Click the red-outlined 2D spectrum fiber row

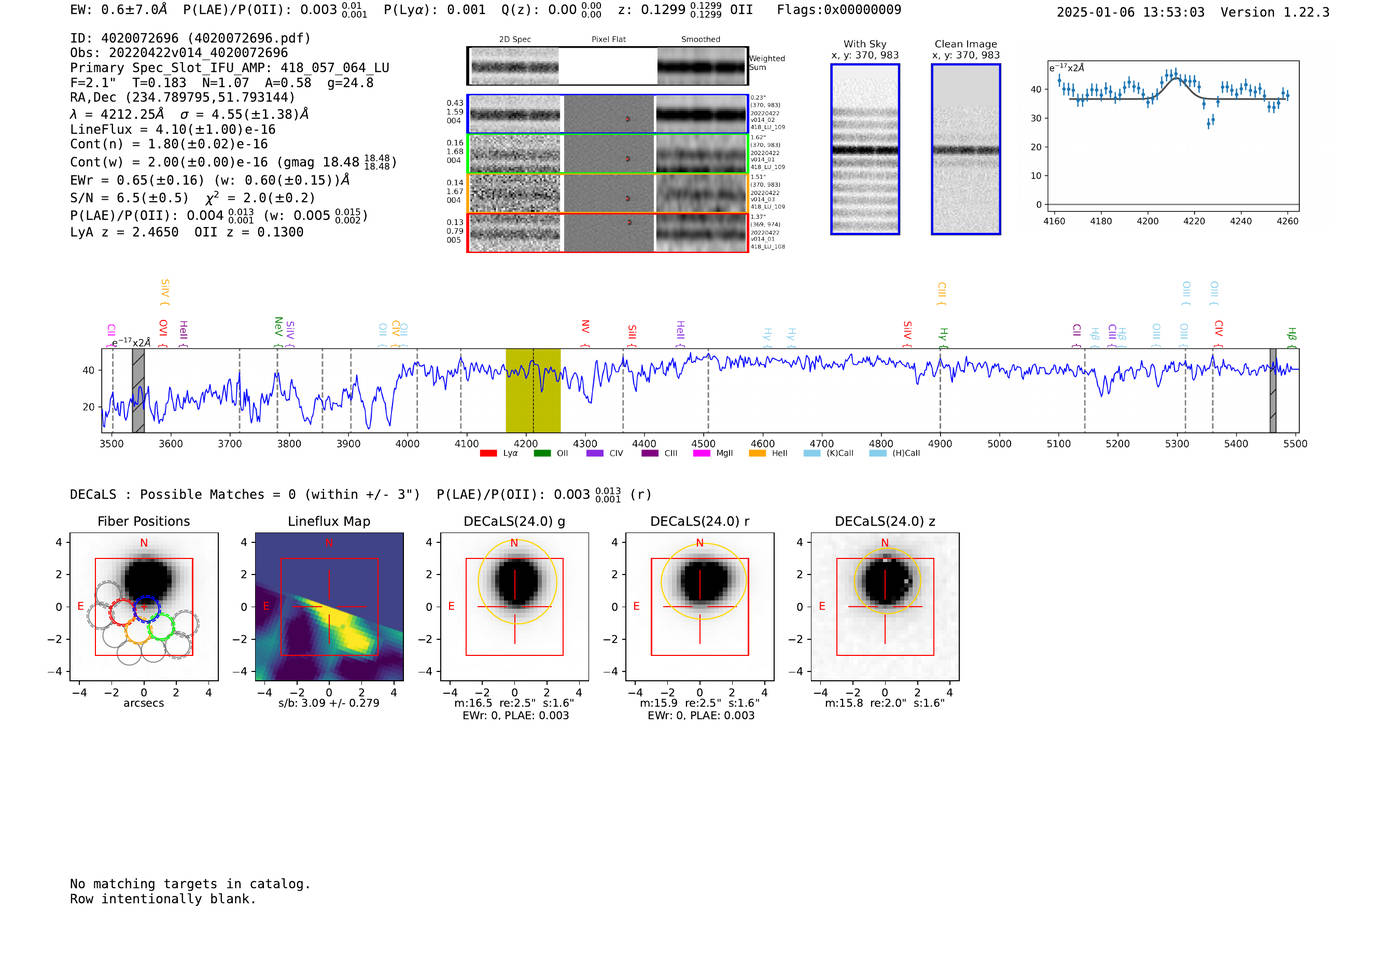608,232
